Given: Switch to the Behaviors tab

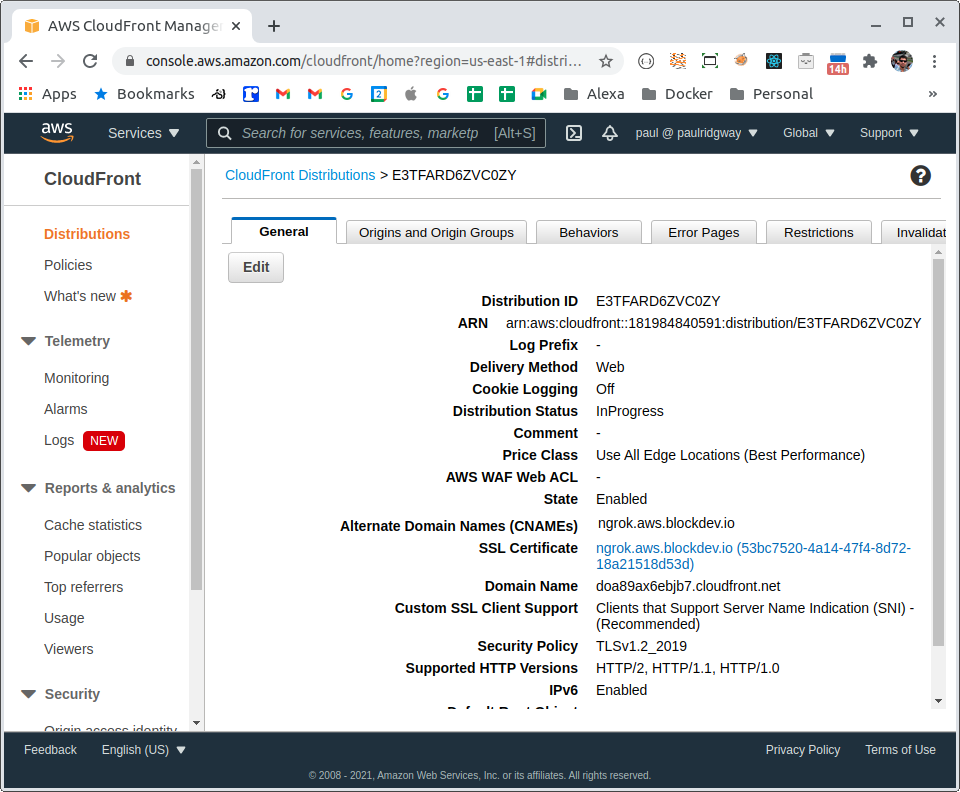Looking at the screenshot, I should click(588, 233).
